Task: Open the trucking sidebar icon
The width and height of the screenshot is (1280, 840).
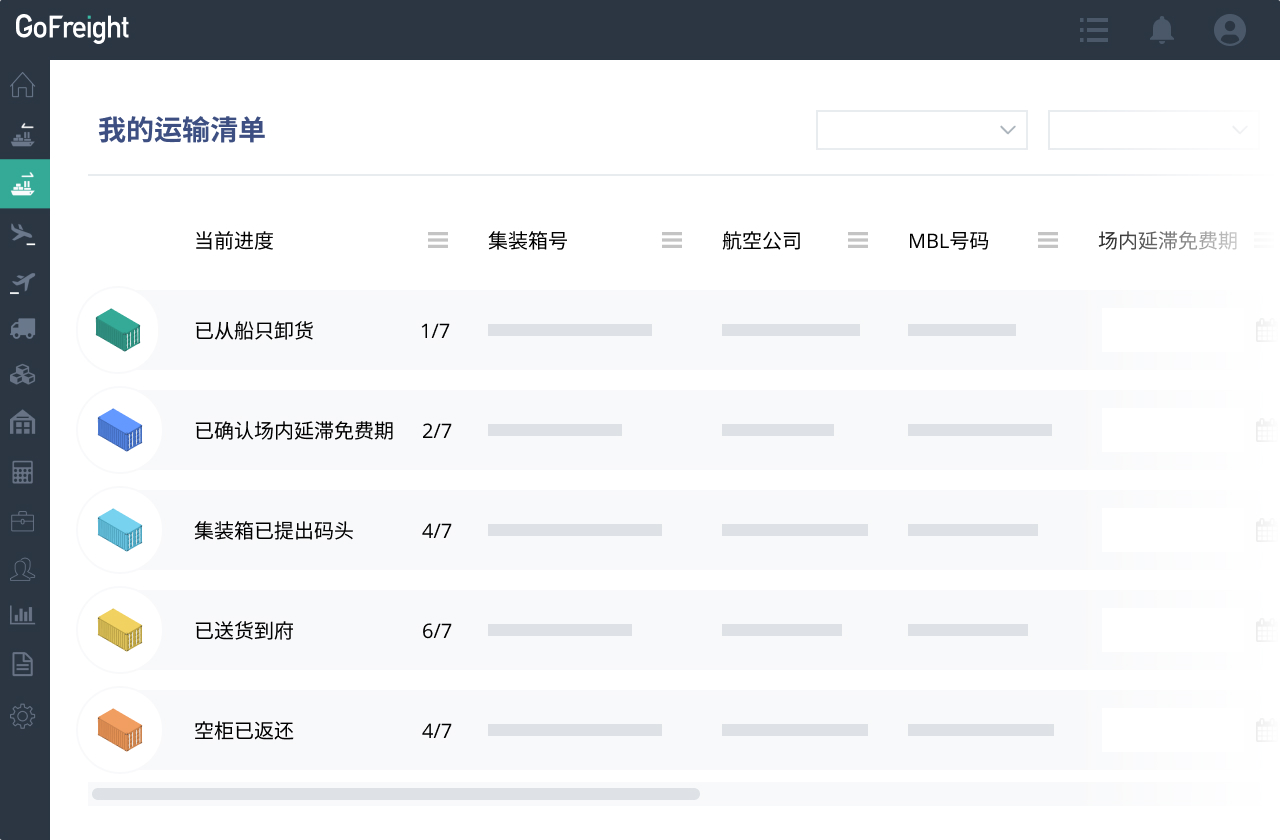Action: [x=23, y=328]
